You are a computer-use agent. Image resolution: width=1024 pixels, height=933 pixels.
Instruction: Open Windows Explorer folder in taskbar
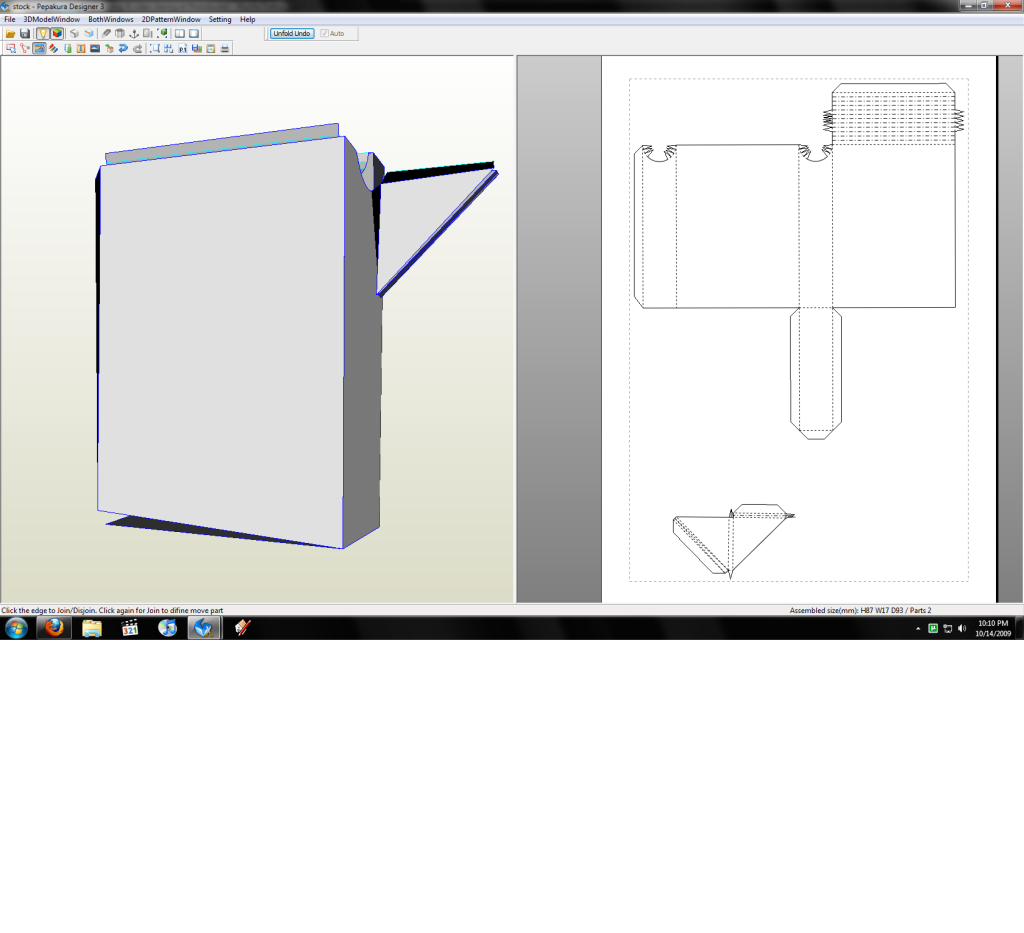(x=92, y=628)
